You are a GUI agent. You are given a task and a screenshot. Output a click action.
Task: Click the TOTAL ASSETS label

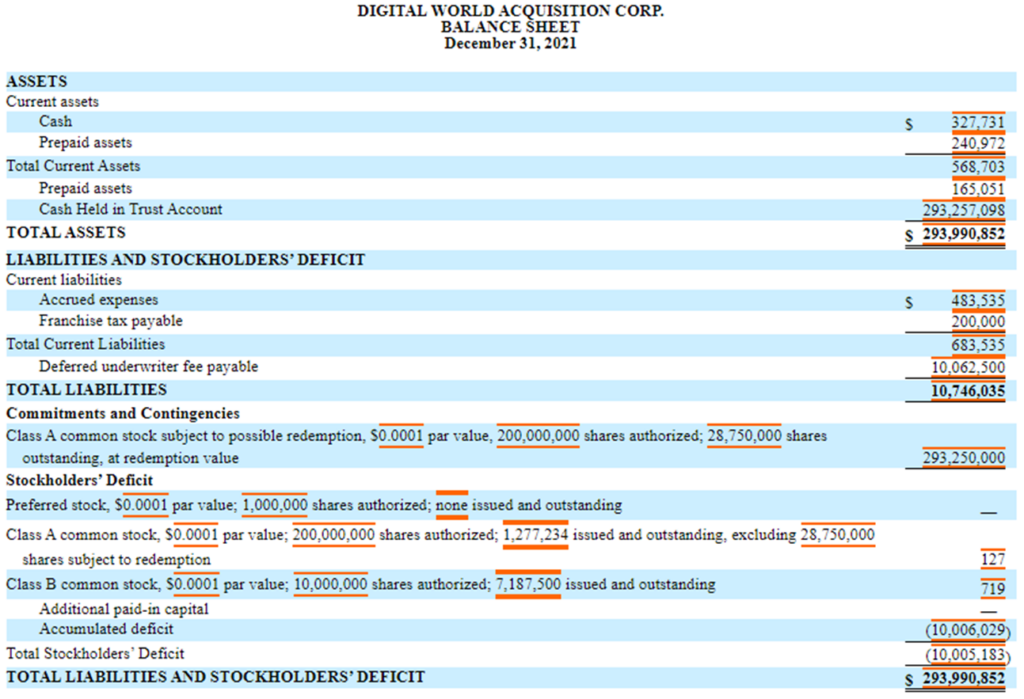(66, 233)
